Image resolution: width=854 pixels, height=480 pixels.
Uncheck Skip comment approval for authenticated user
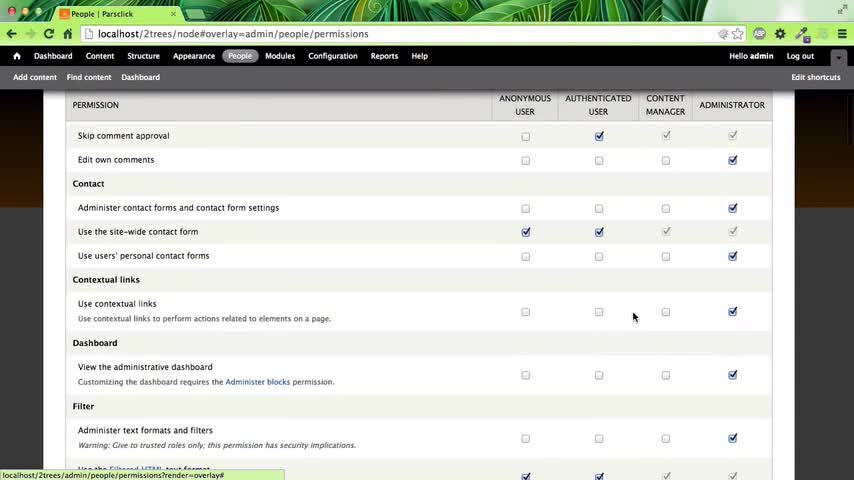pos(599,136)
